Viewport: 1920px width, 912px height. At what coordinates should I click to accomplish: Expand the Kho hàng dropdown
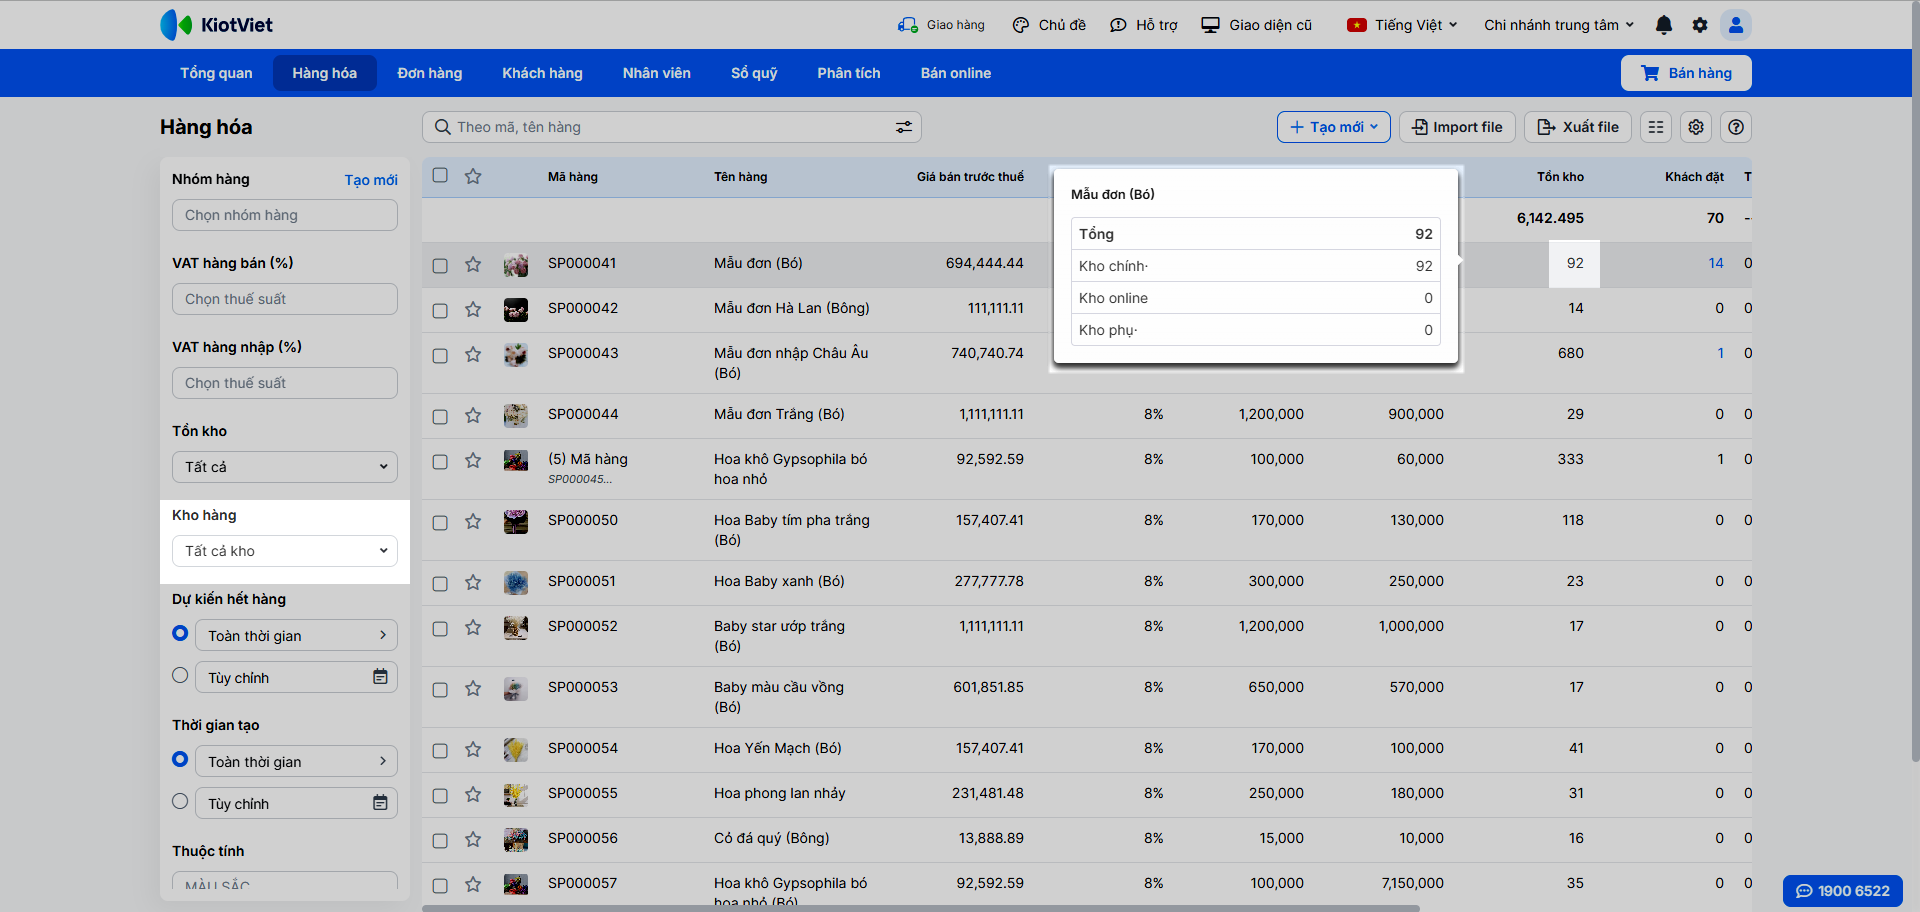coord(284,551)
